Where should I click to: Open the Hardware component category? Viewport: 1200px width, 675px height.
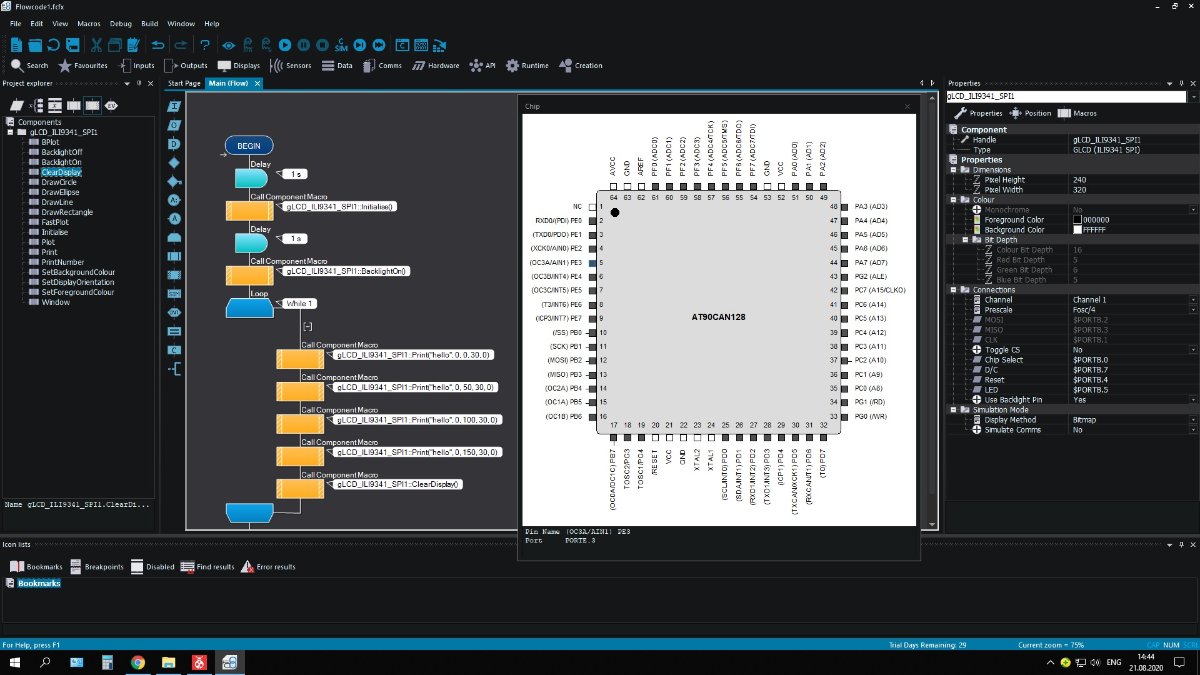click(434, 65)
